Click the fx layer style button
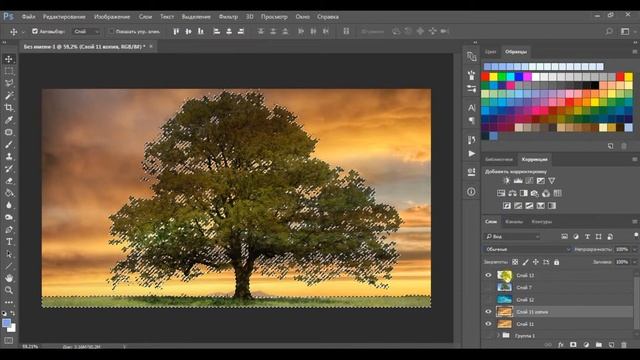This screenshot has width=640, height=360. pyautogui.click(x=560, y=345)
